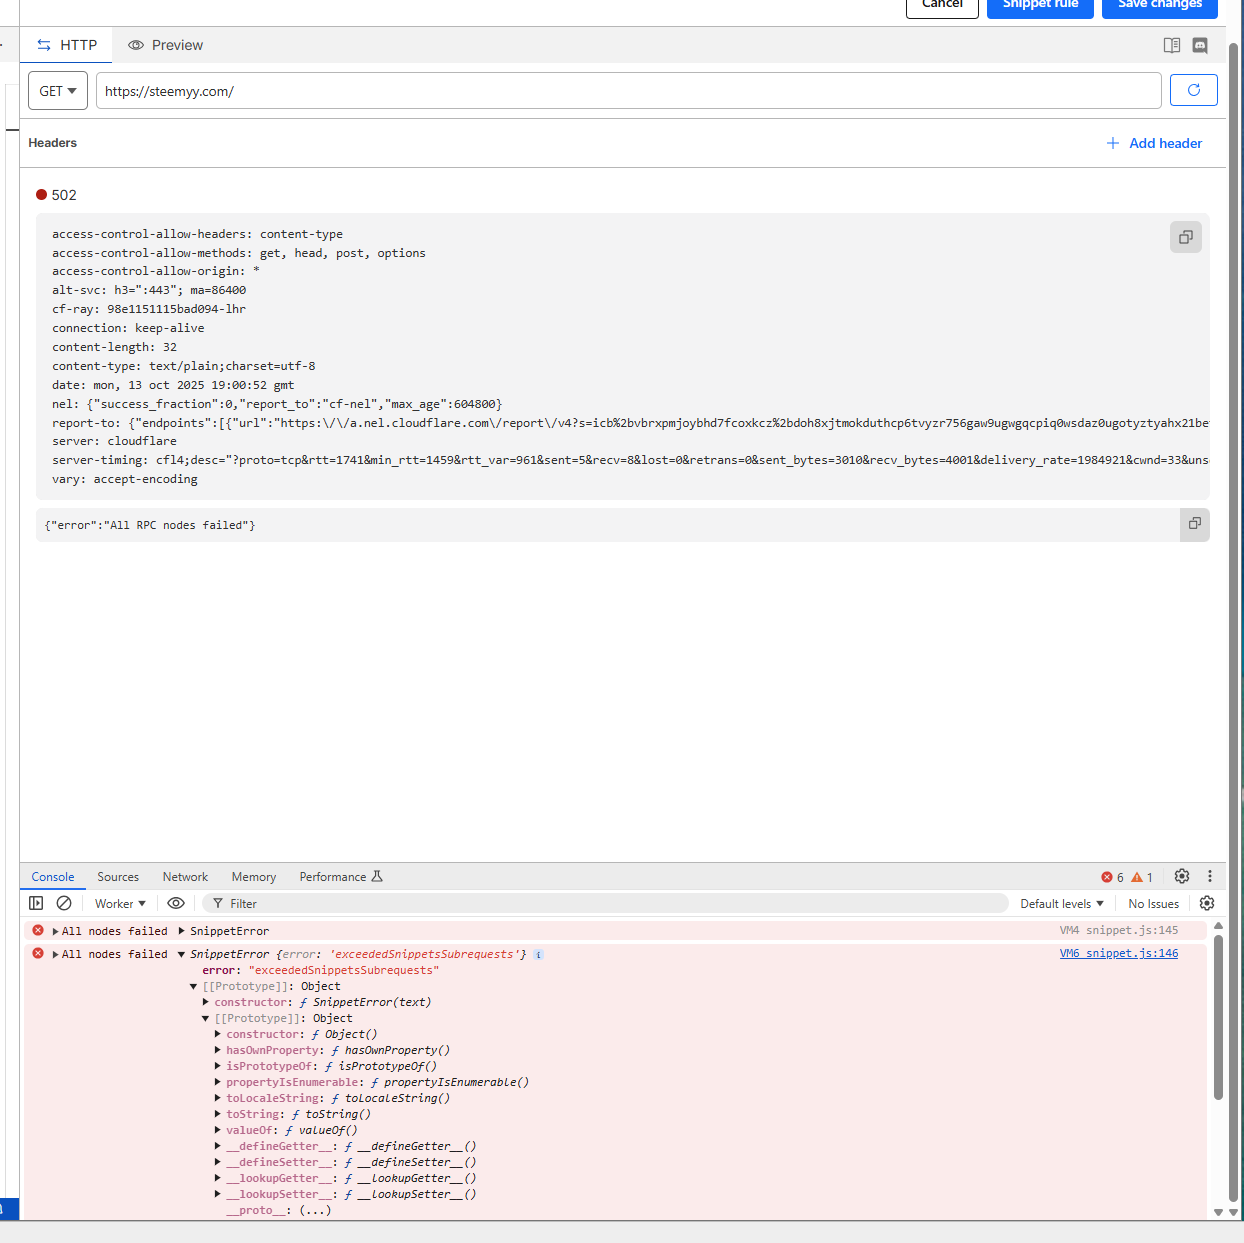Expand the toLocaleString entry
The height and width of the screenshot is (1243, 1244).
(x=218, y=1098)
